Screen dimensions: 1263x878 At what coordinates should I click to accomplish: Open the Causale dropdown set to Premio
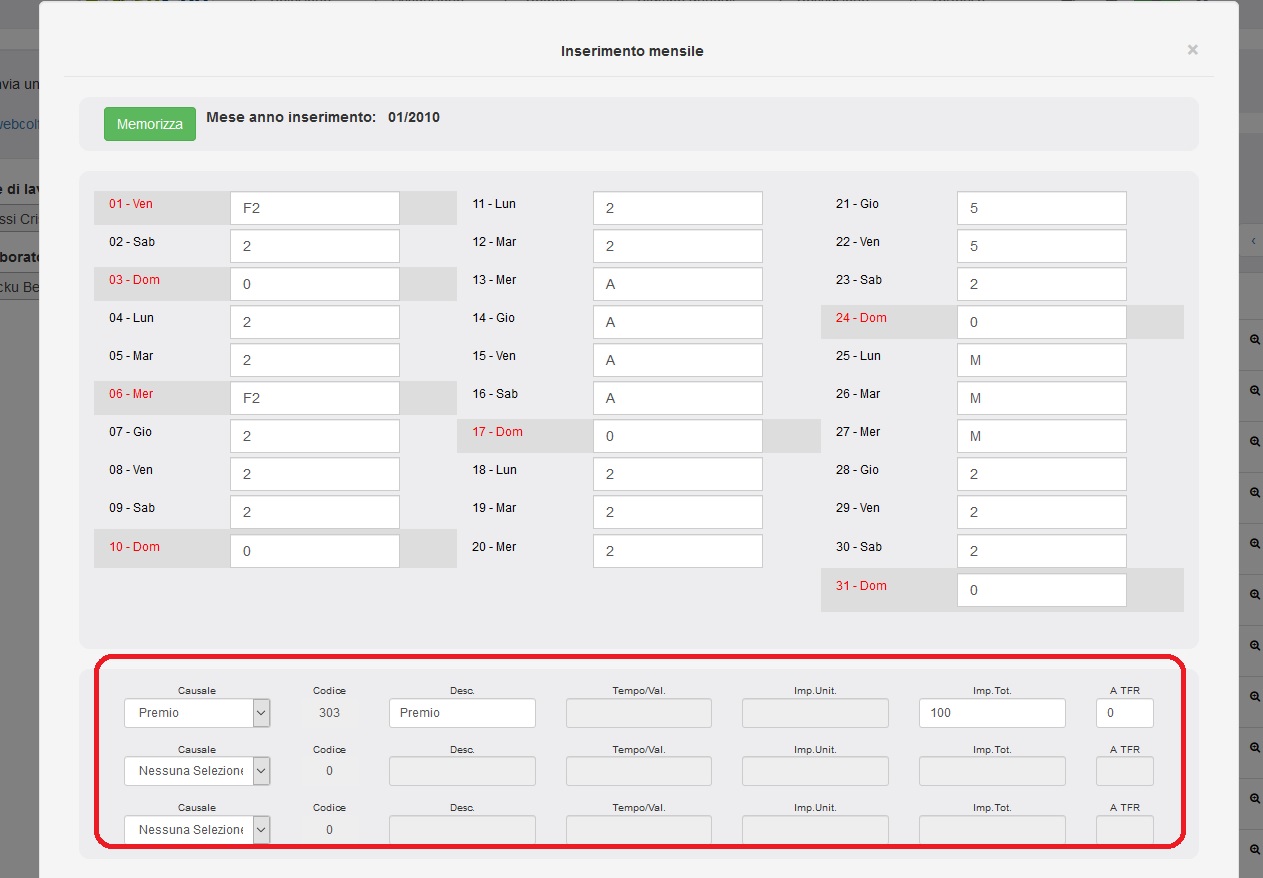197,713
